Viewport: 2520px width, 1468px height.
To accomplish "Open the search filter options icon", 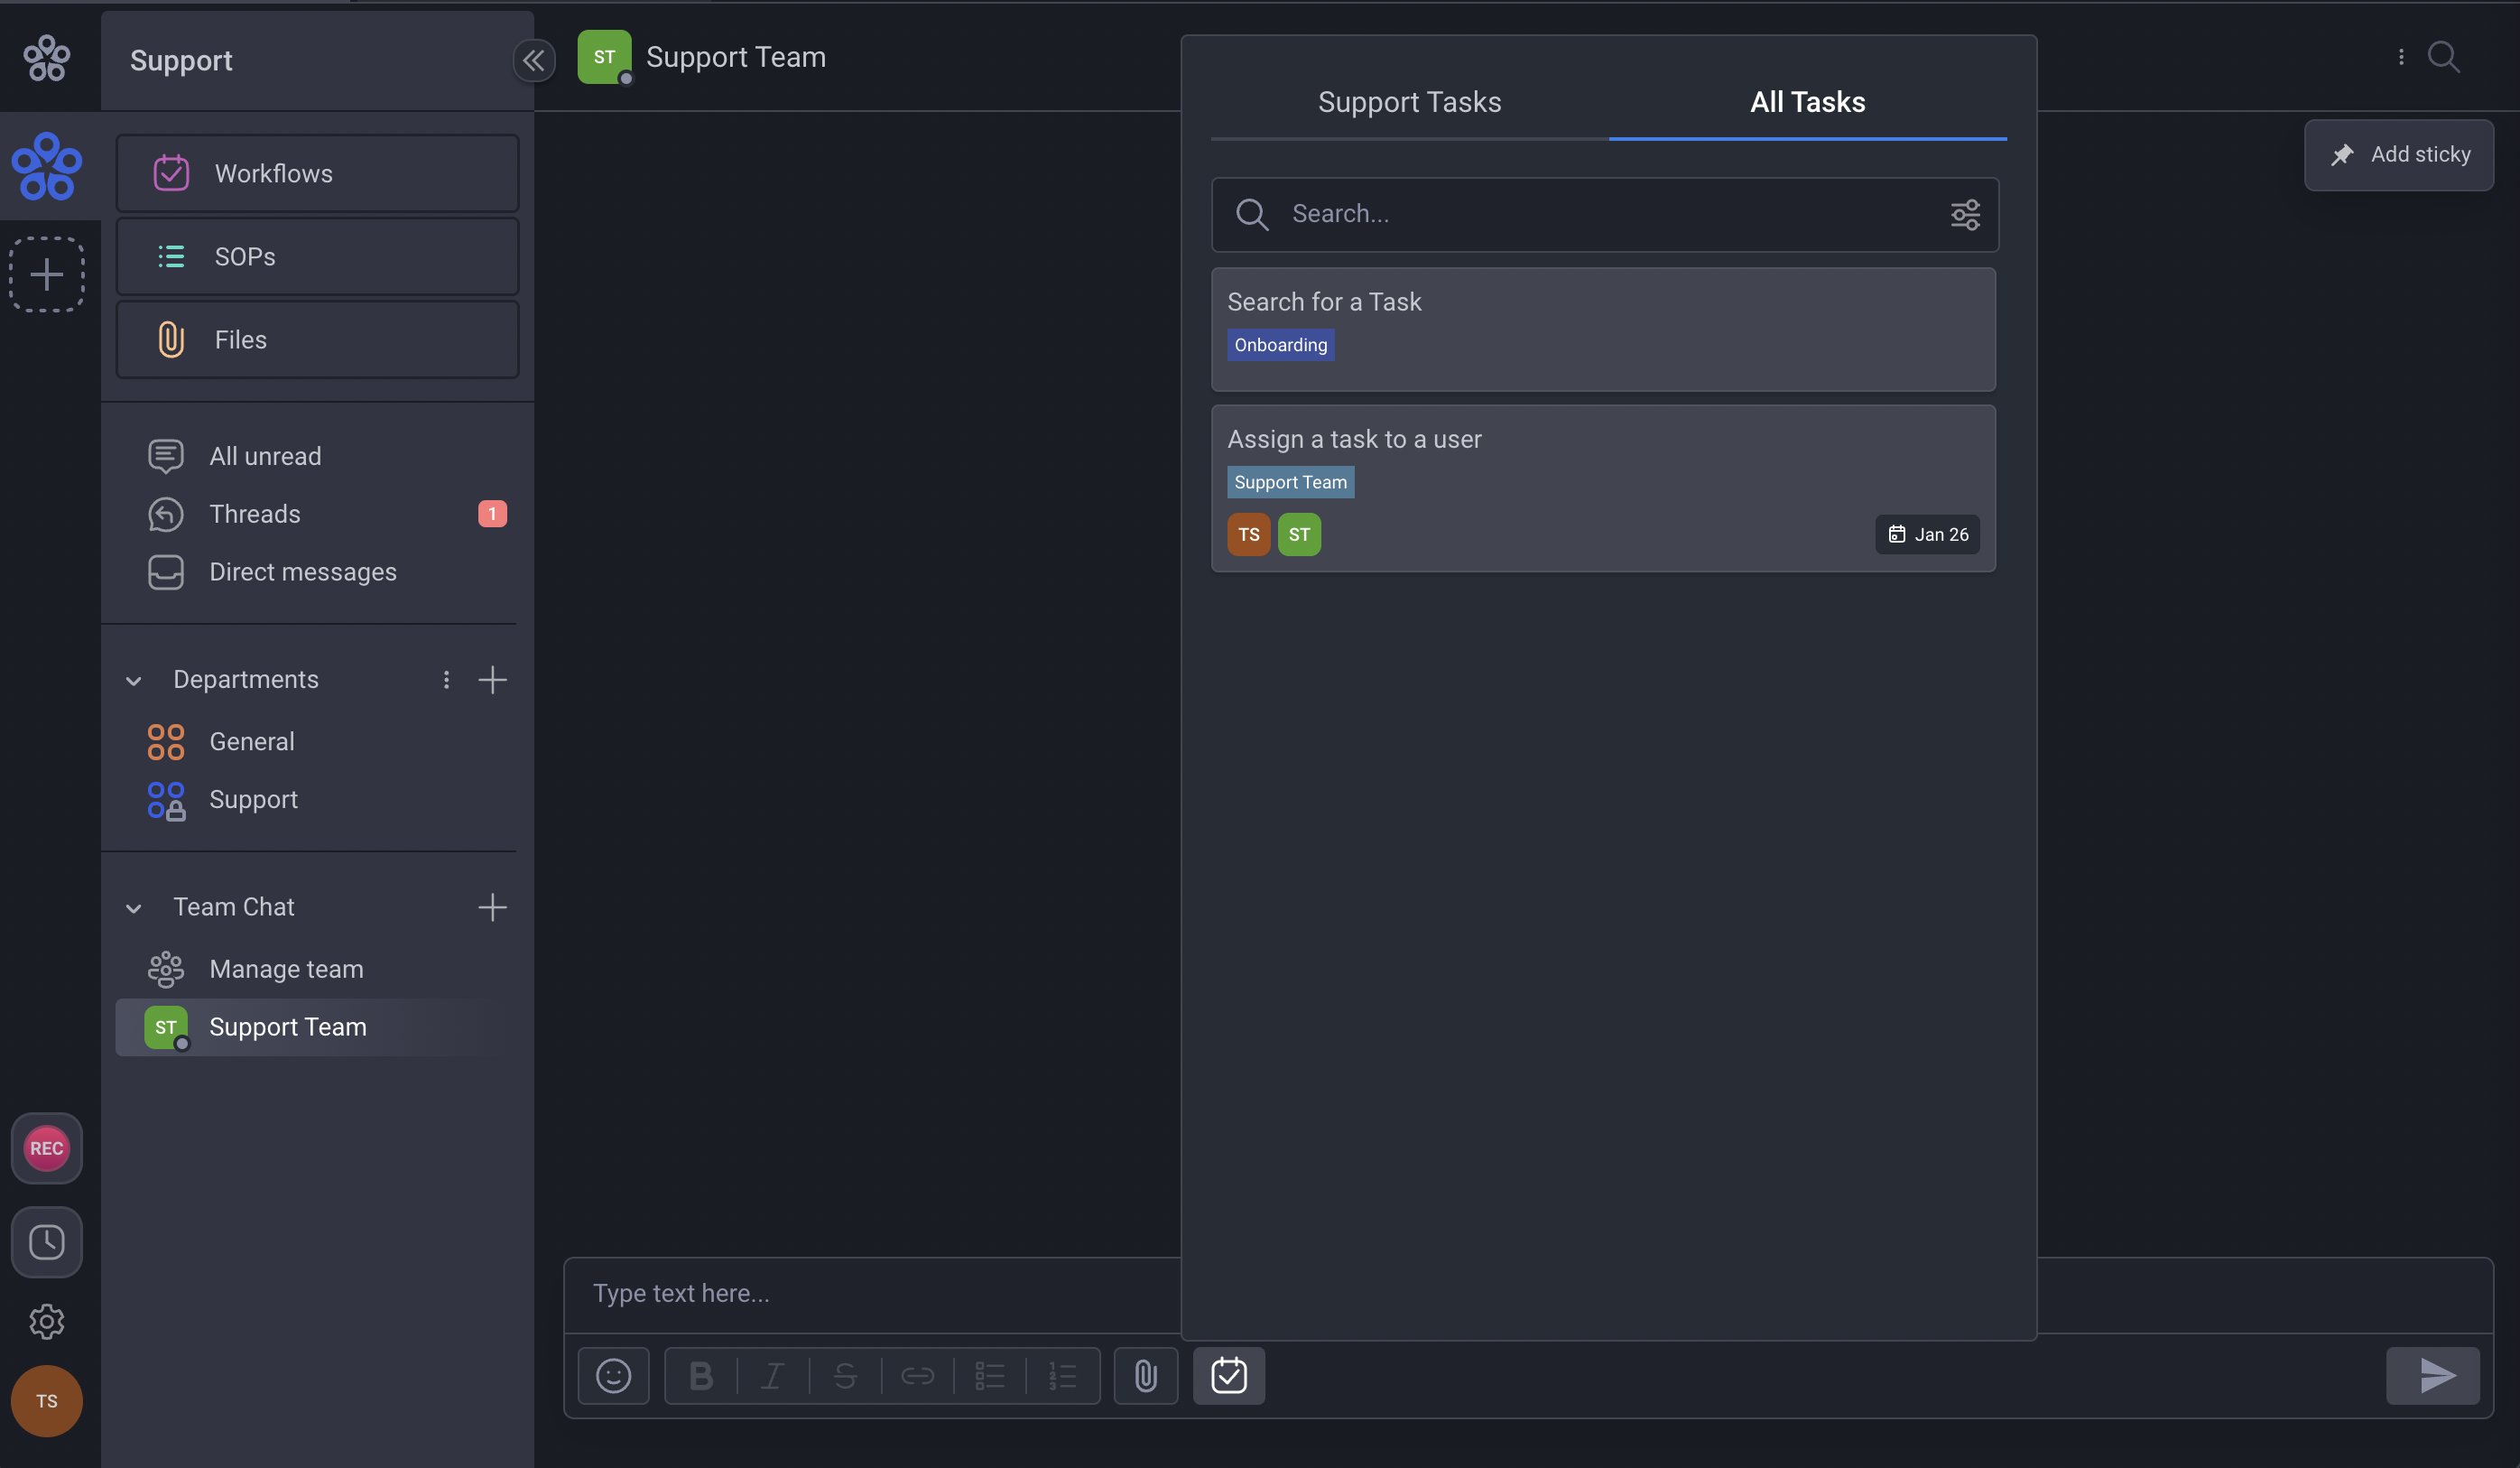I will point(1965,214).
